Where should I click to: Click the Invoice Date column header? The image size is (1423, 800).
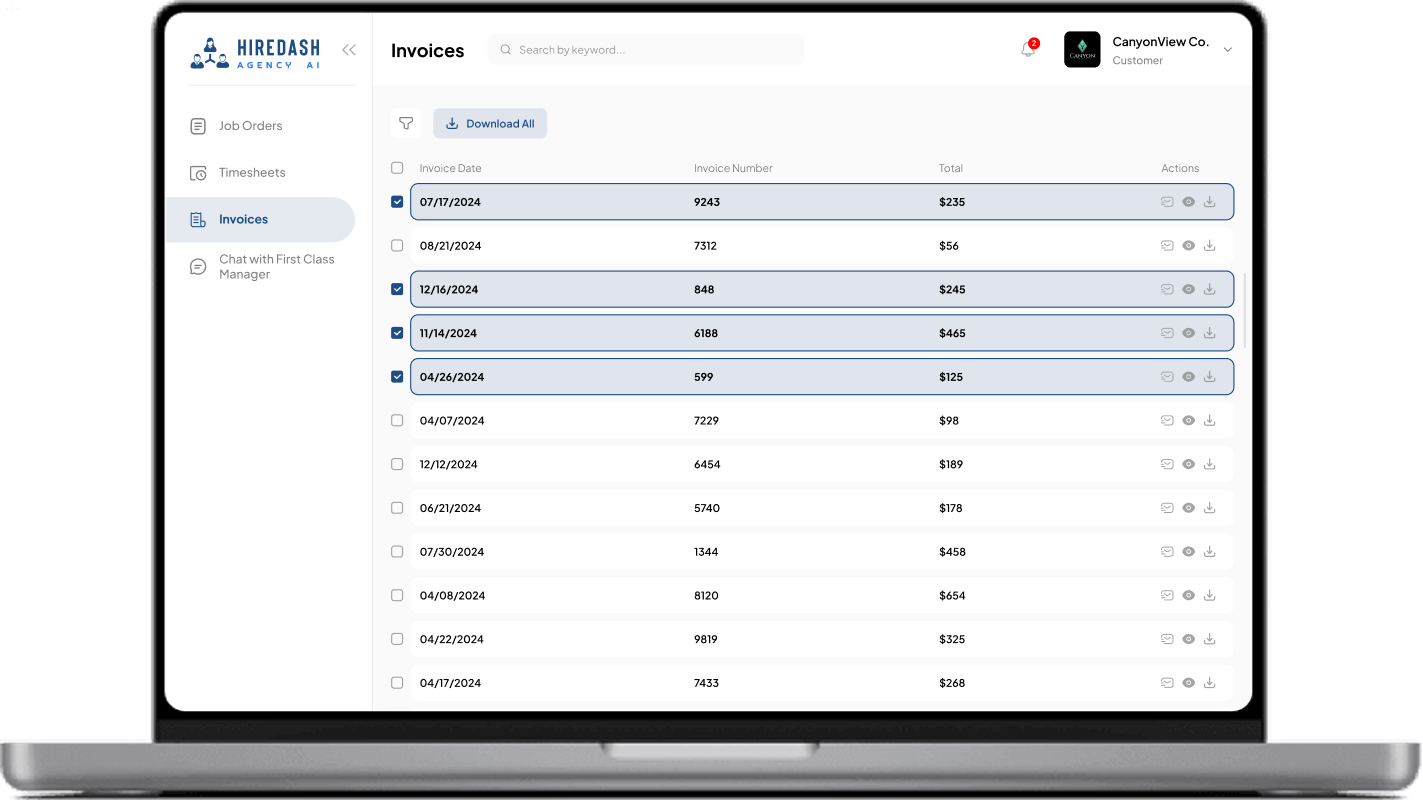[451, 168]
